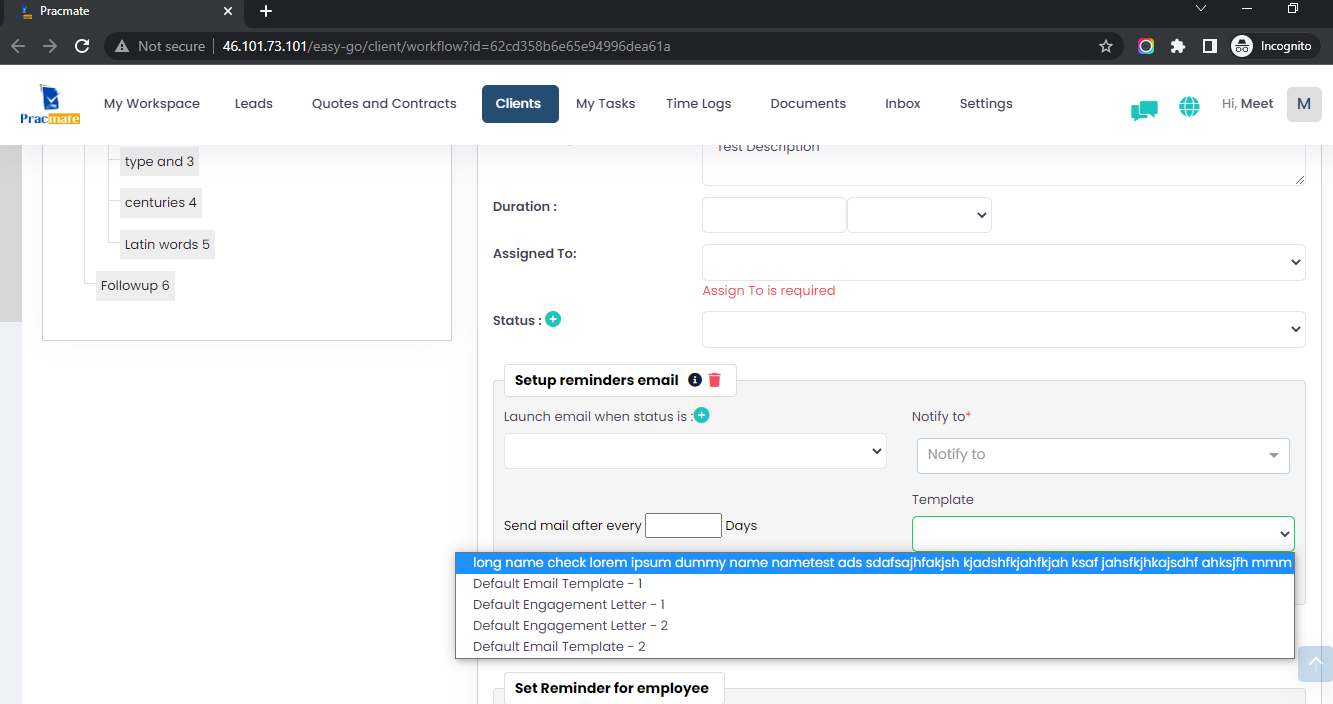The height and width of the screenshot is (704, 1333).
Task: Open the Duration unit dropdown
Action: tap(919, 215)
